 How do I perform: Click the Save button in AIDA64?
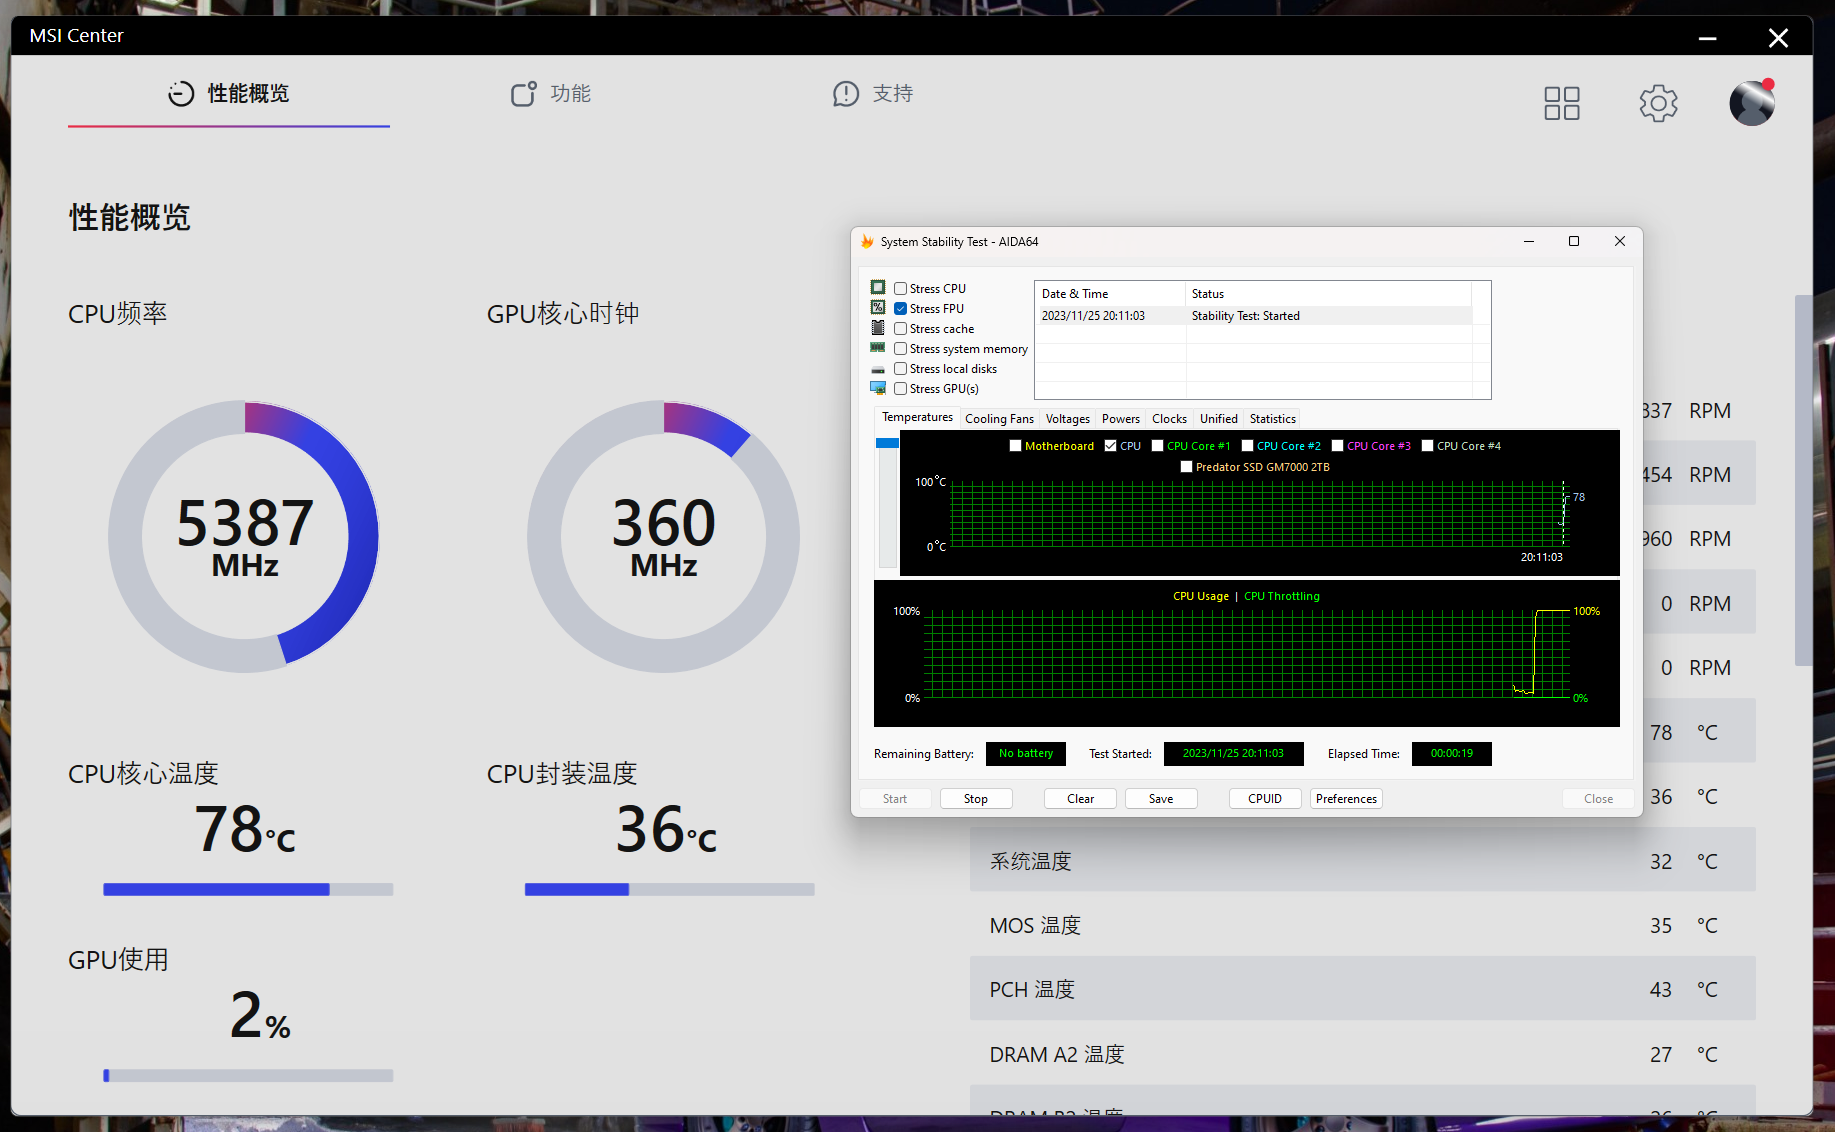(x=1161, y=798)
